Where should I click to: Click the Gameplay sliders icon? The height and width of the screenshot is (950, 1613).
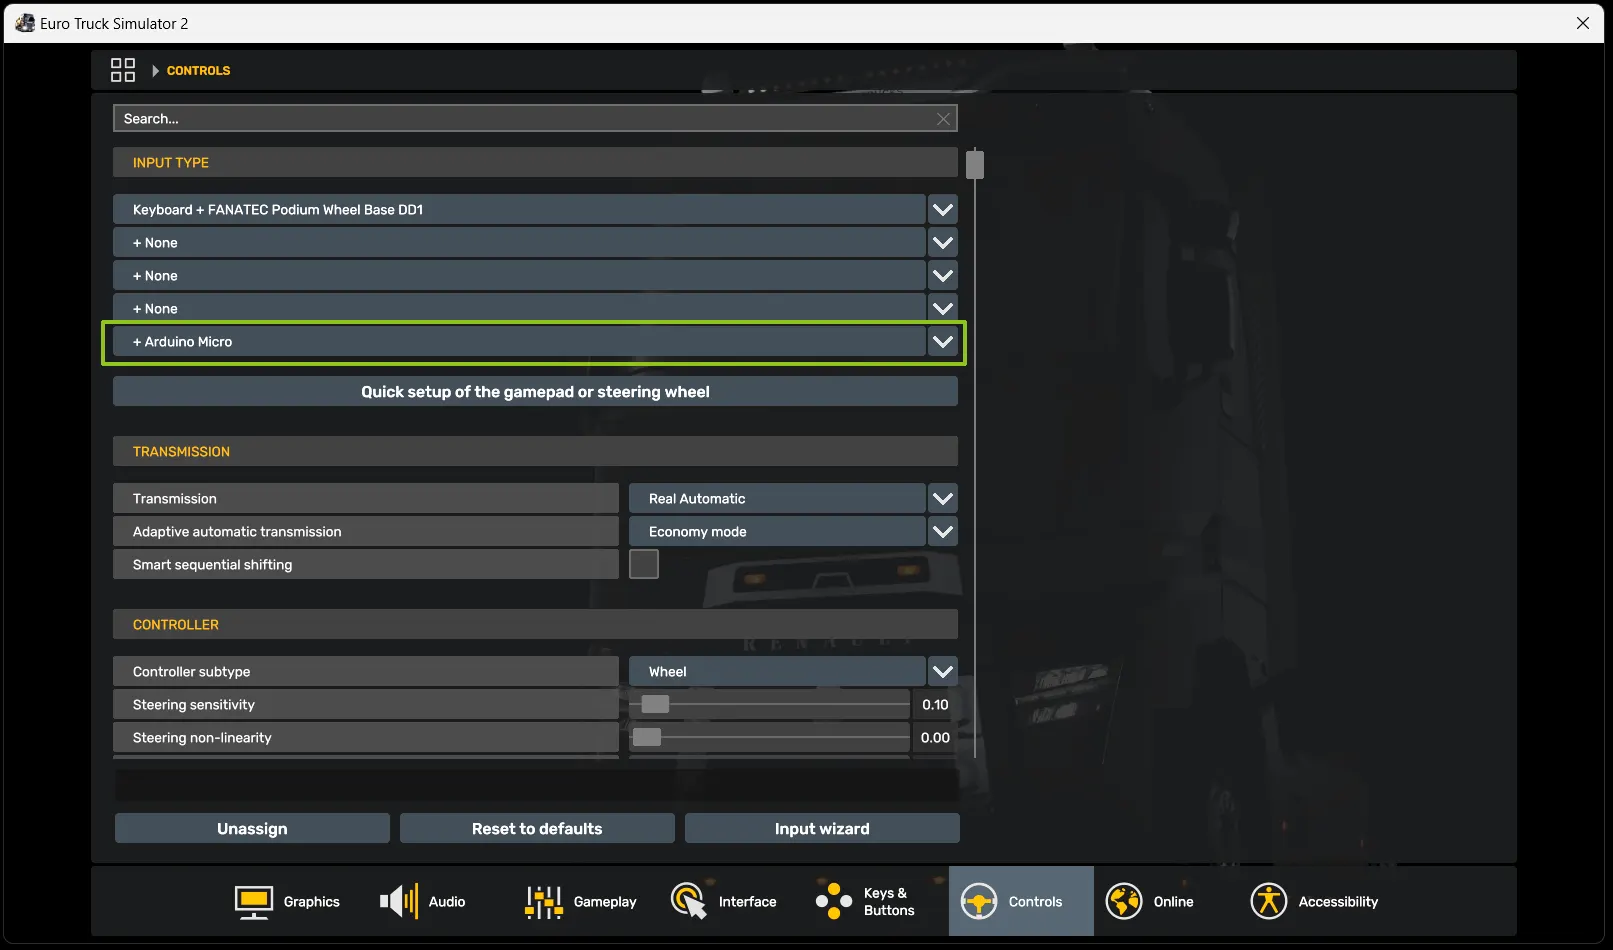[544, 902]
